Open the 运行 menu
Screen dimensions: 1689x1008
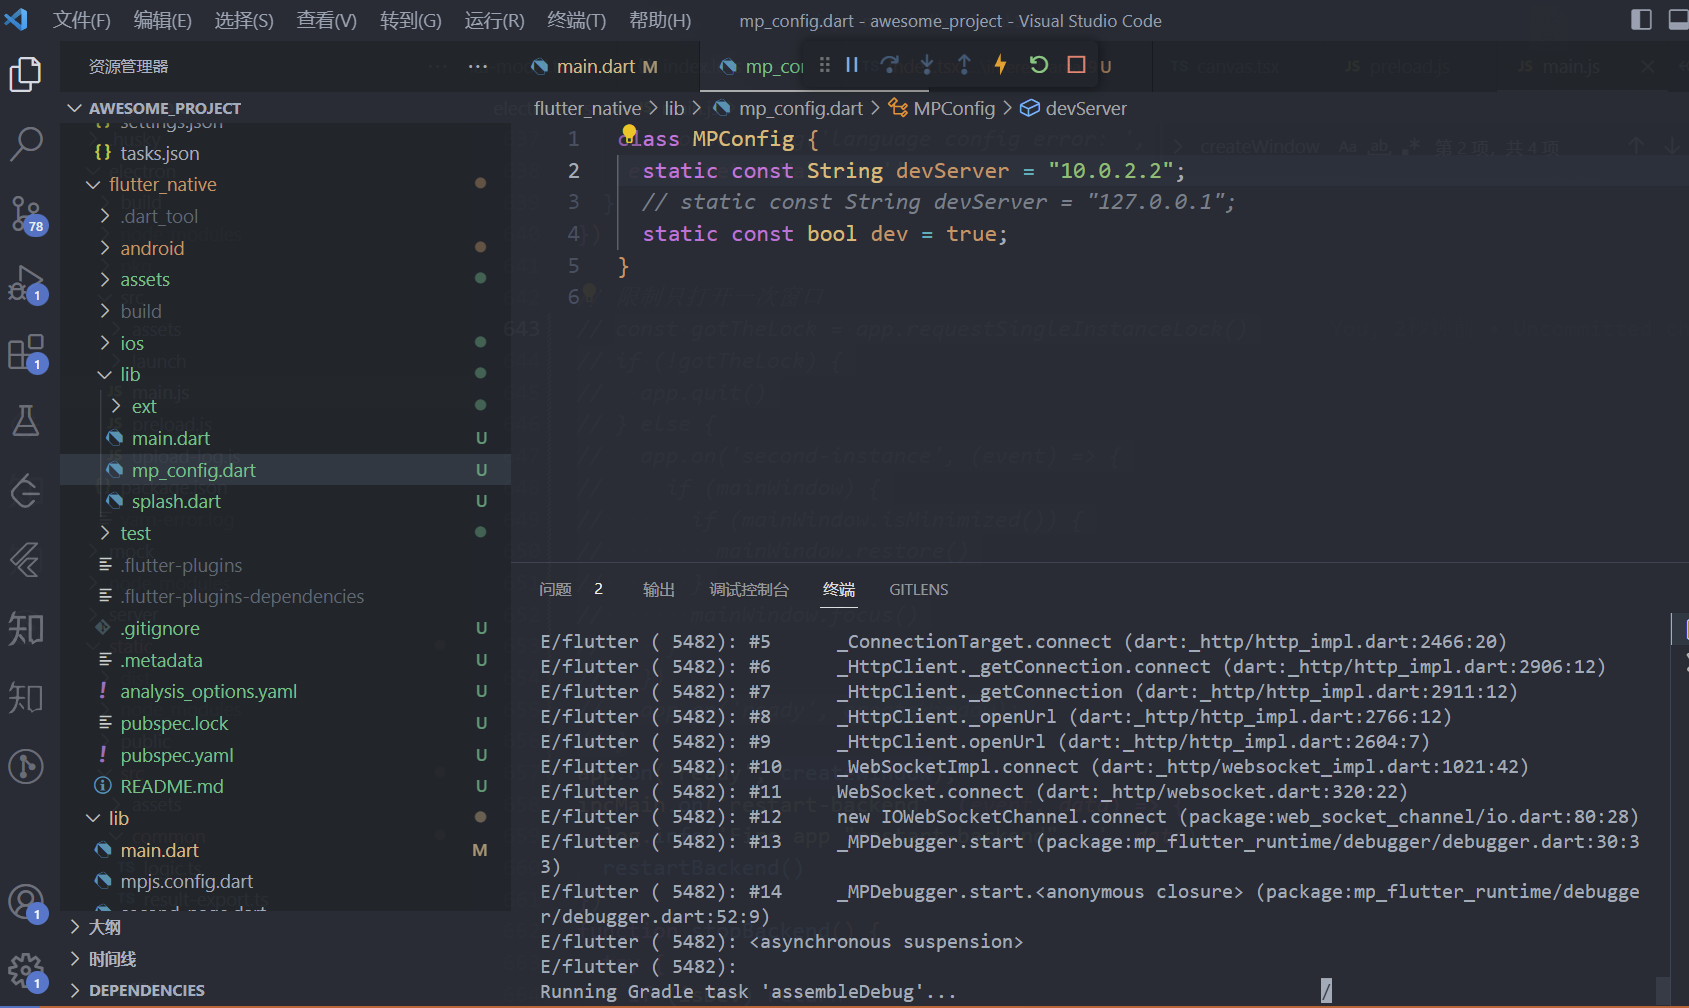[x=494, y=20]
